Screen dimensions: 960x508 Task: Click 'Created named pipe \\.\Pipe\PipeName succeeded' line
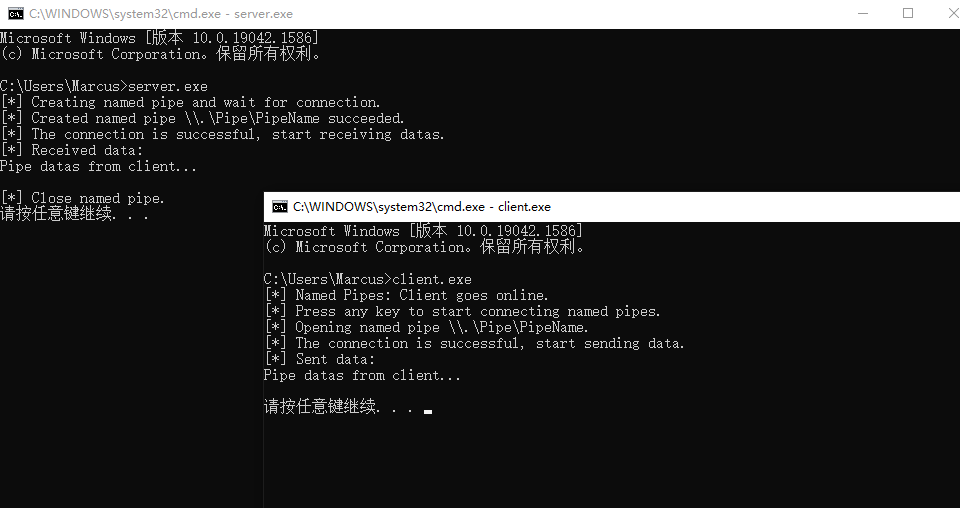[x=203, y=118]
